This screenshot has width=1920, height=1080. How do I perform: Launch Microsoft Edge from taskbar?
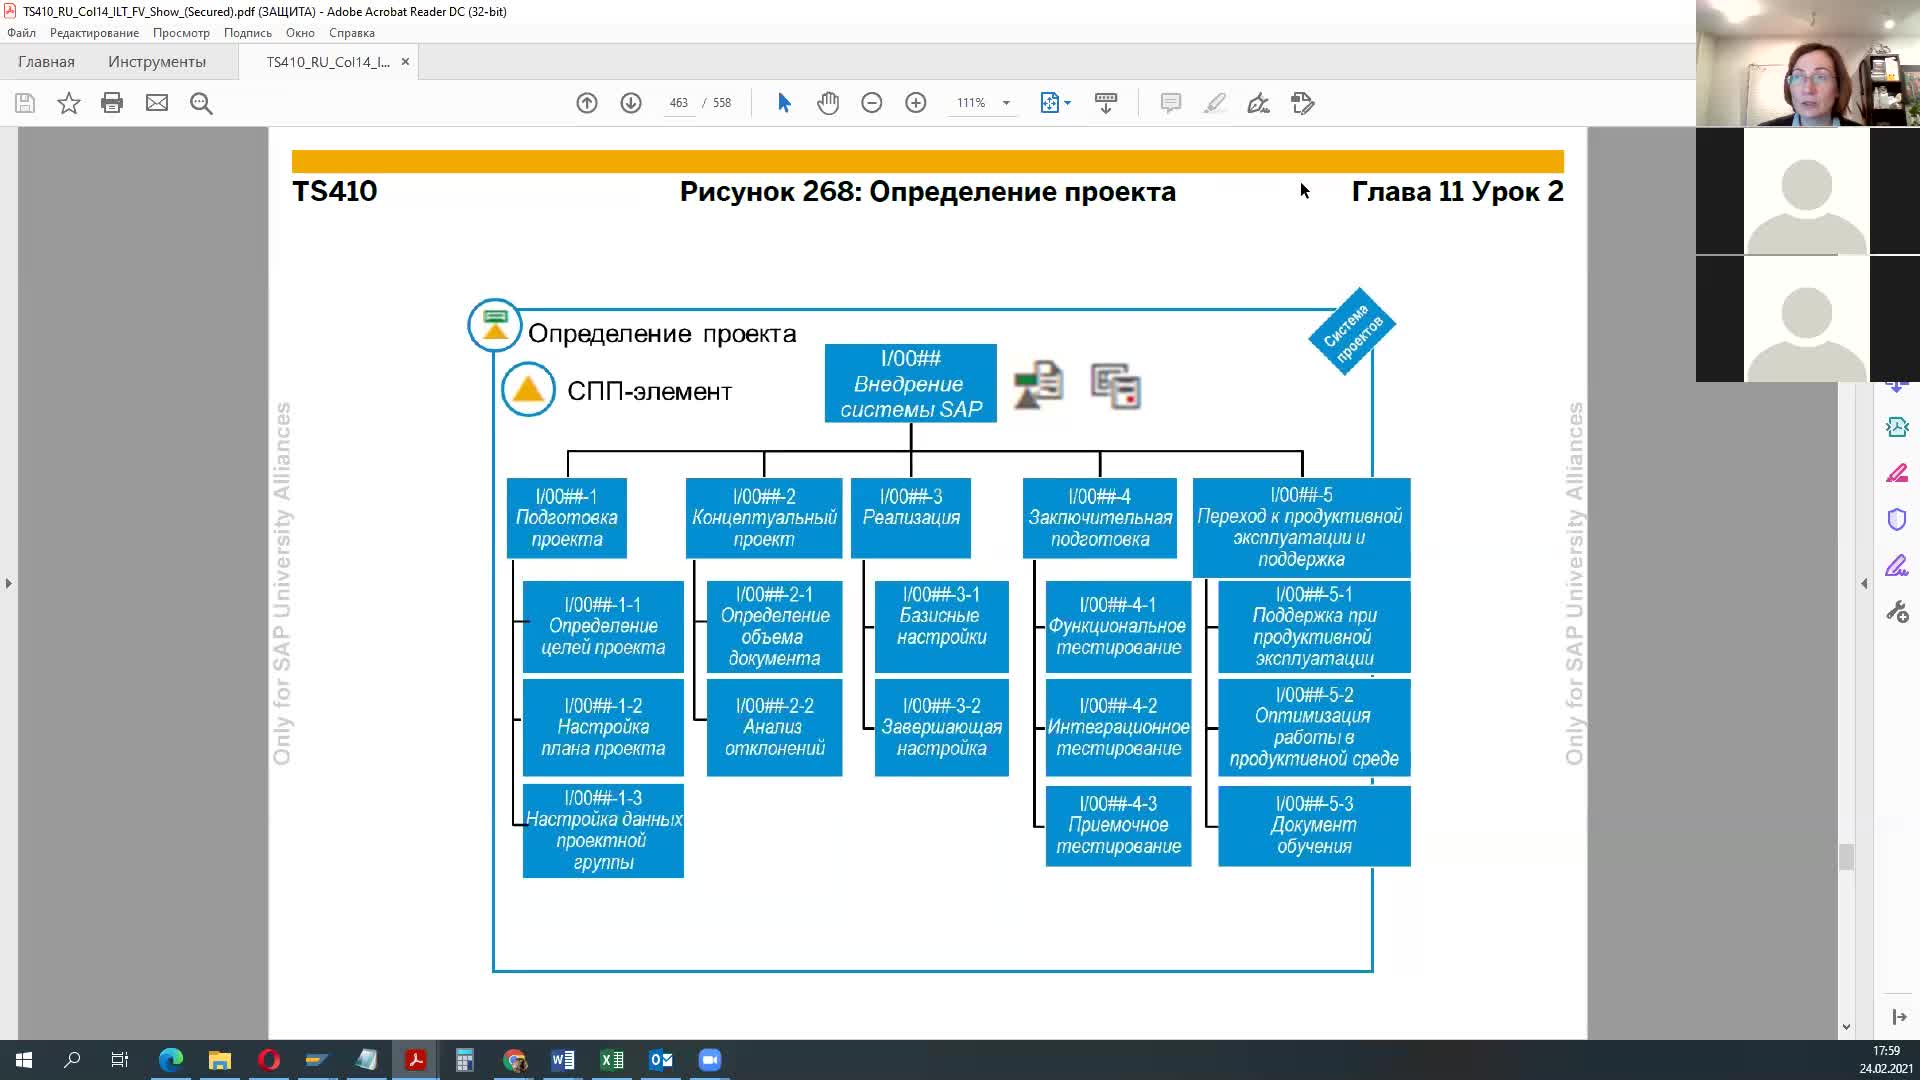[x=171, y=1060]
